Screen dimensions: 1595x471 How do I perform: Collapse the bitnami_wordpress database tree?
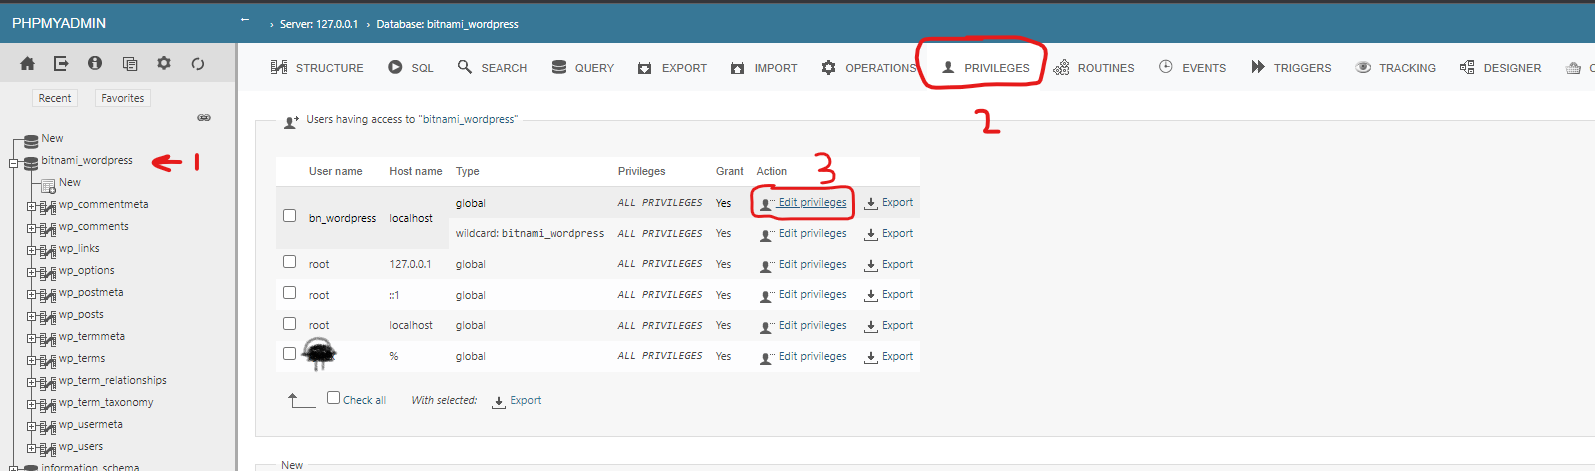click(x=13, y=163)
